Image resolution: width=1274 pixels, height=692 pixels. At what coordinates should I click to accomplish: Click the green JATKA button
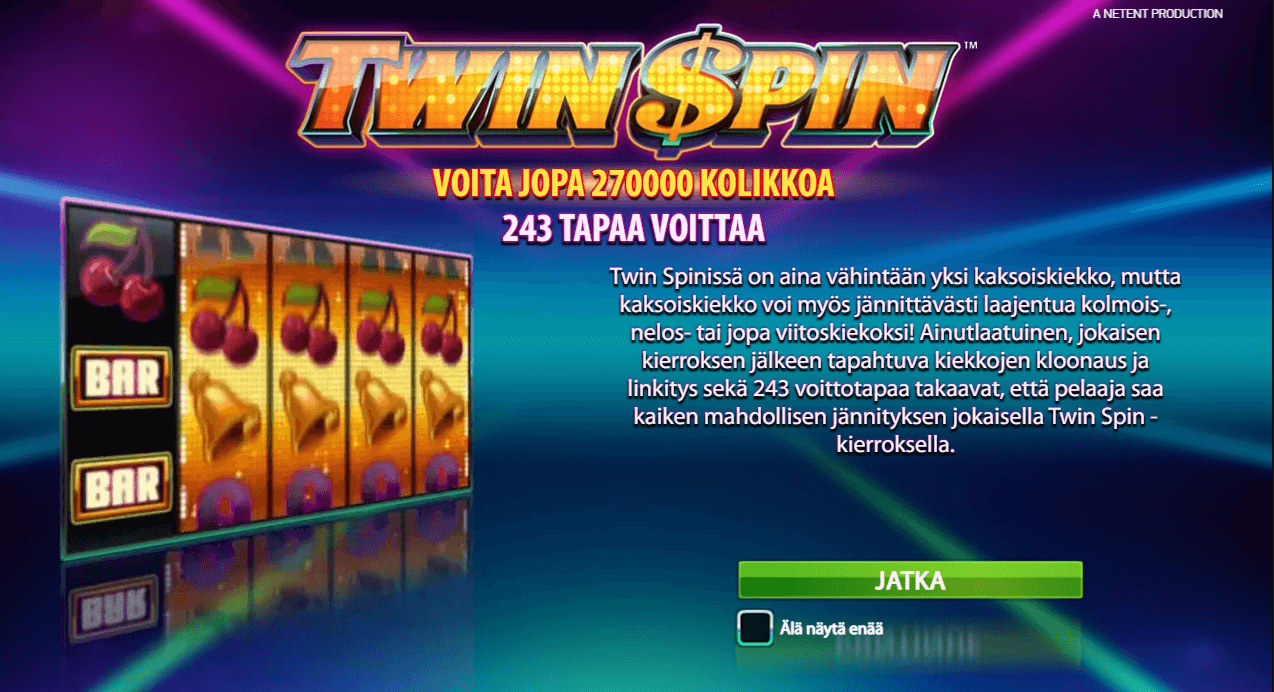pos(910,581)
